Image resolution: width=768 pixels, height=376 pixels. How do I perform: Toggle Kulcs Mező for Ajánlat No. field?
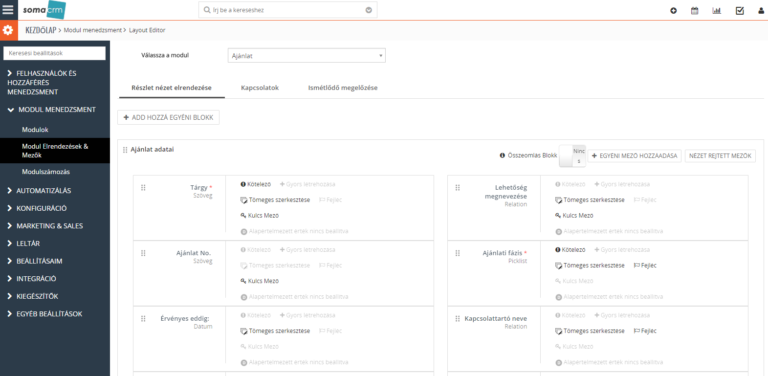tap(260, 281)
